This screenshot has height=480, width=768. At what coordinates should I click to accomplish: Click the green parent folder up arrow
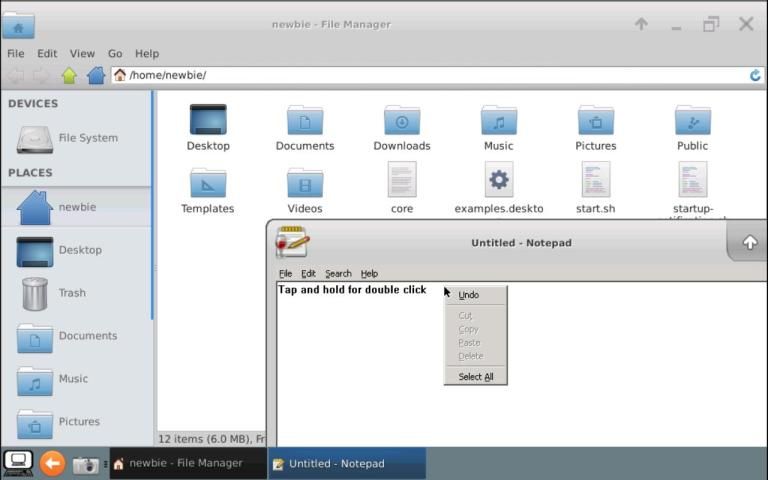point(69,75)
